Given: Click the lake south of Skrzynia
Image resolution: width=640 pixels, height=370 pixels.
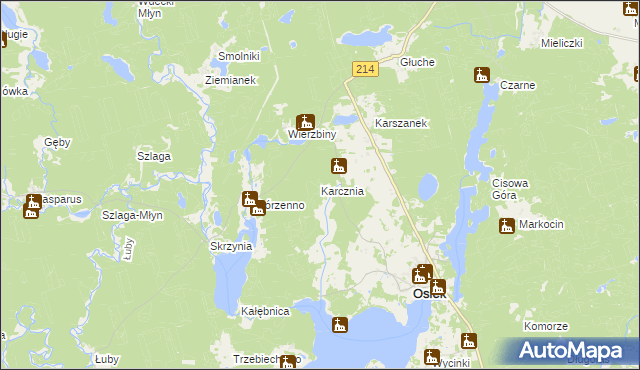Looking at the screenshot, I should click(231, 282).
